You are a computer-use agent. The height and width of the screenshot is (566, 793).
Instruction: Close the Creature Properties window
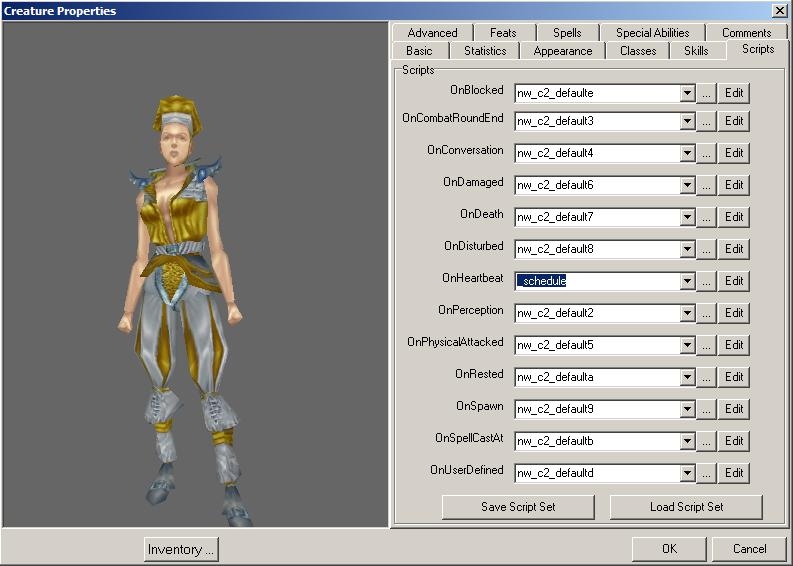tap(779, 10)
